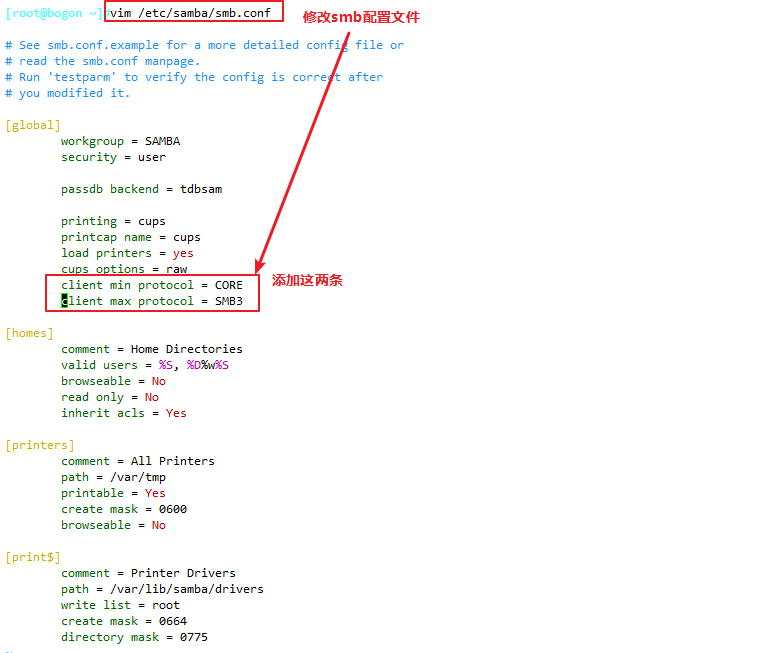Image resolution: width=769 pixels, height=653 pixels.
Task: Select the '# See smb.conf.example' comment line
Action: coord(205,45)
